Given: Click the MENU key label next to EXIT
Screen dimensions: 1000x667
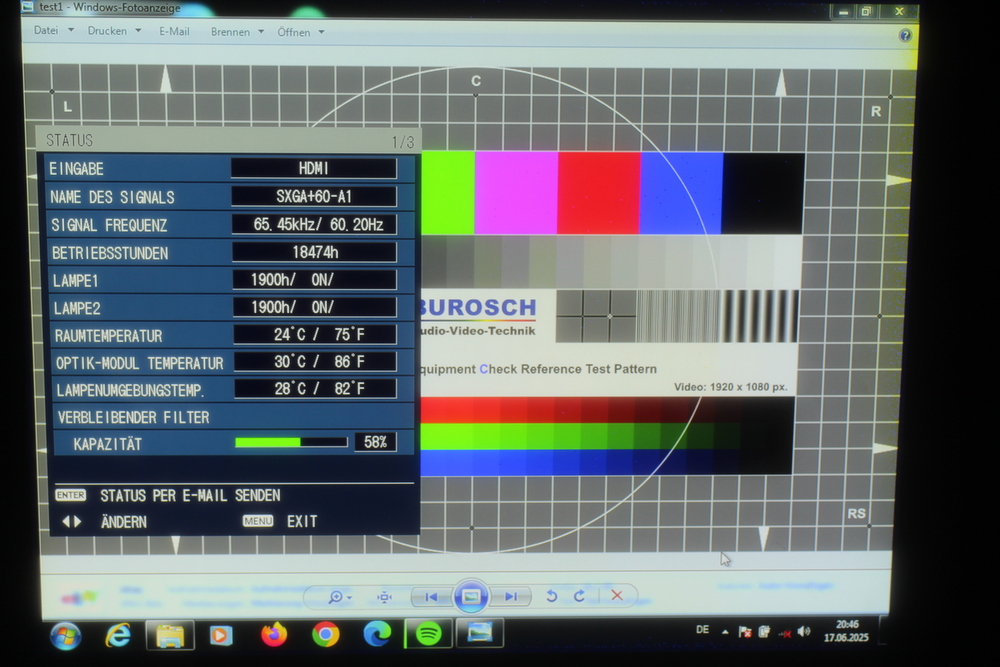Looking at the screenshot, I should point(258,521).
